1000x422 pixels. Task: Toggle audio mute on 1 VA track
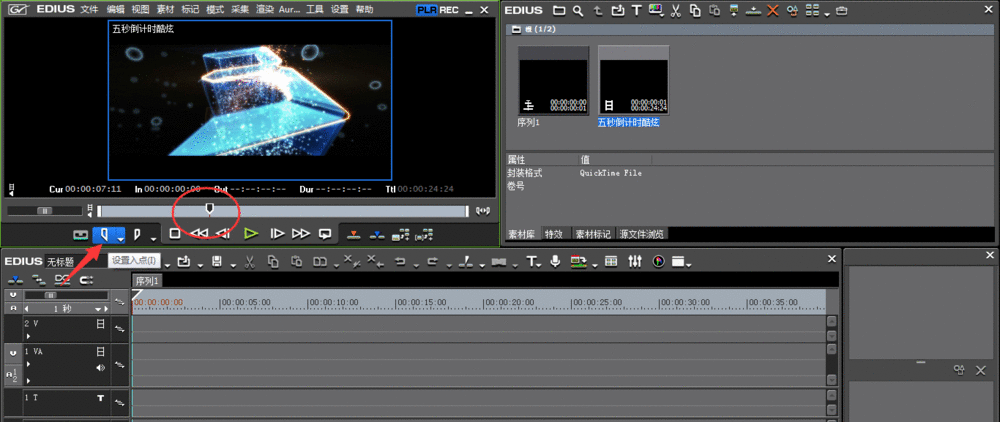coord(100,367)
